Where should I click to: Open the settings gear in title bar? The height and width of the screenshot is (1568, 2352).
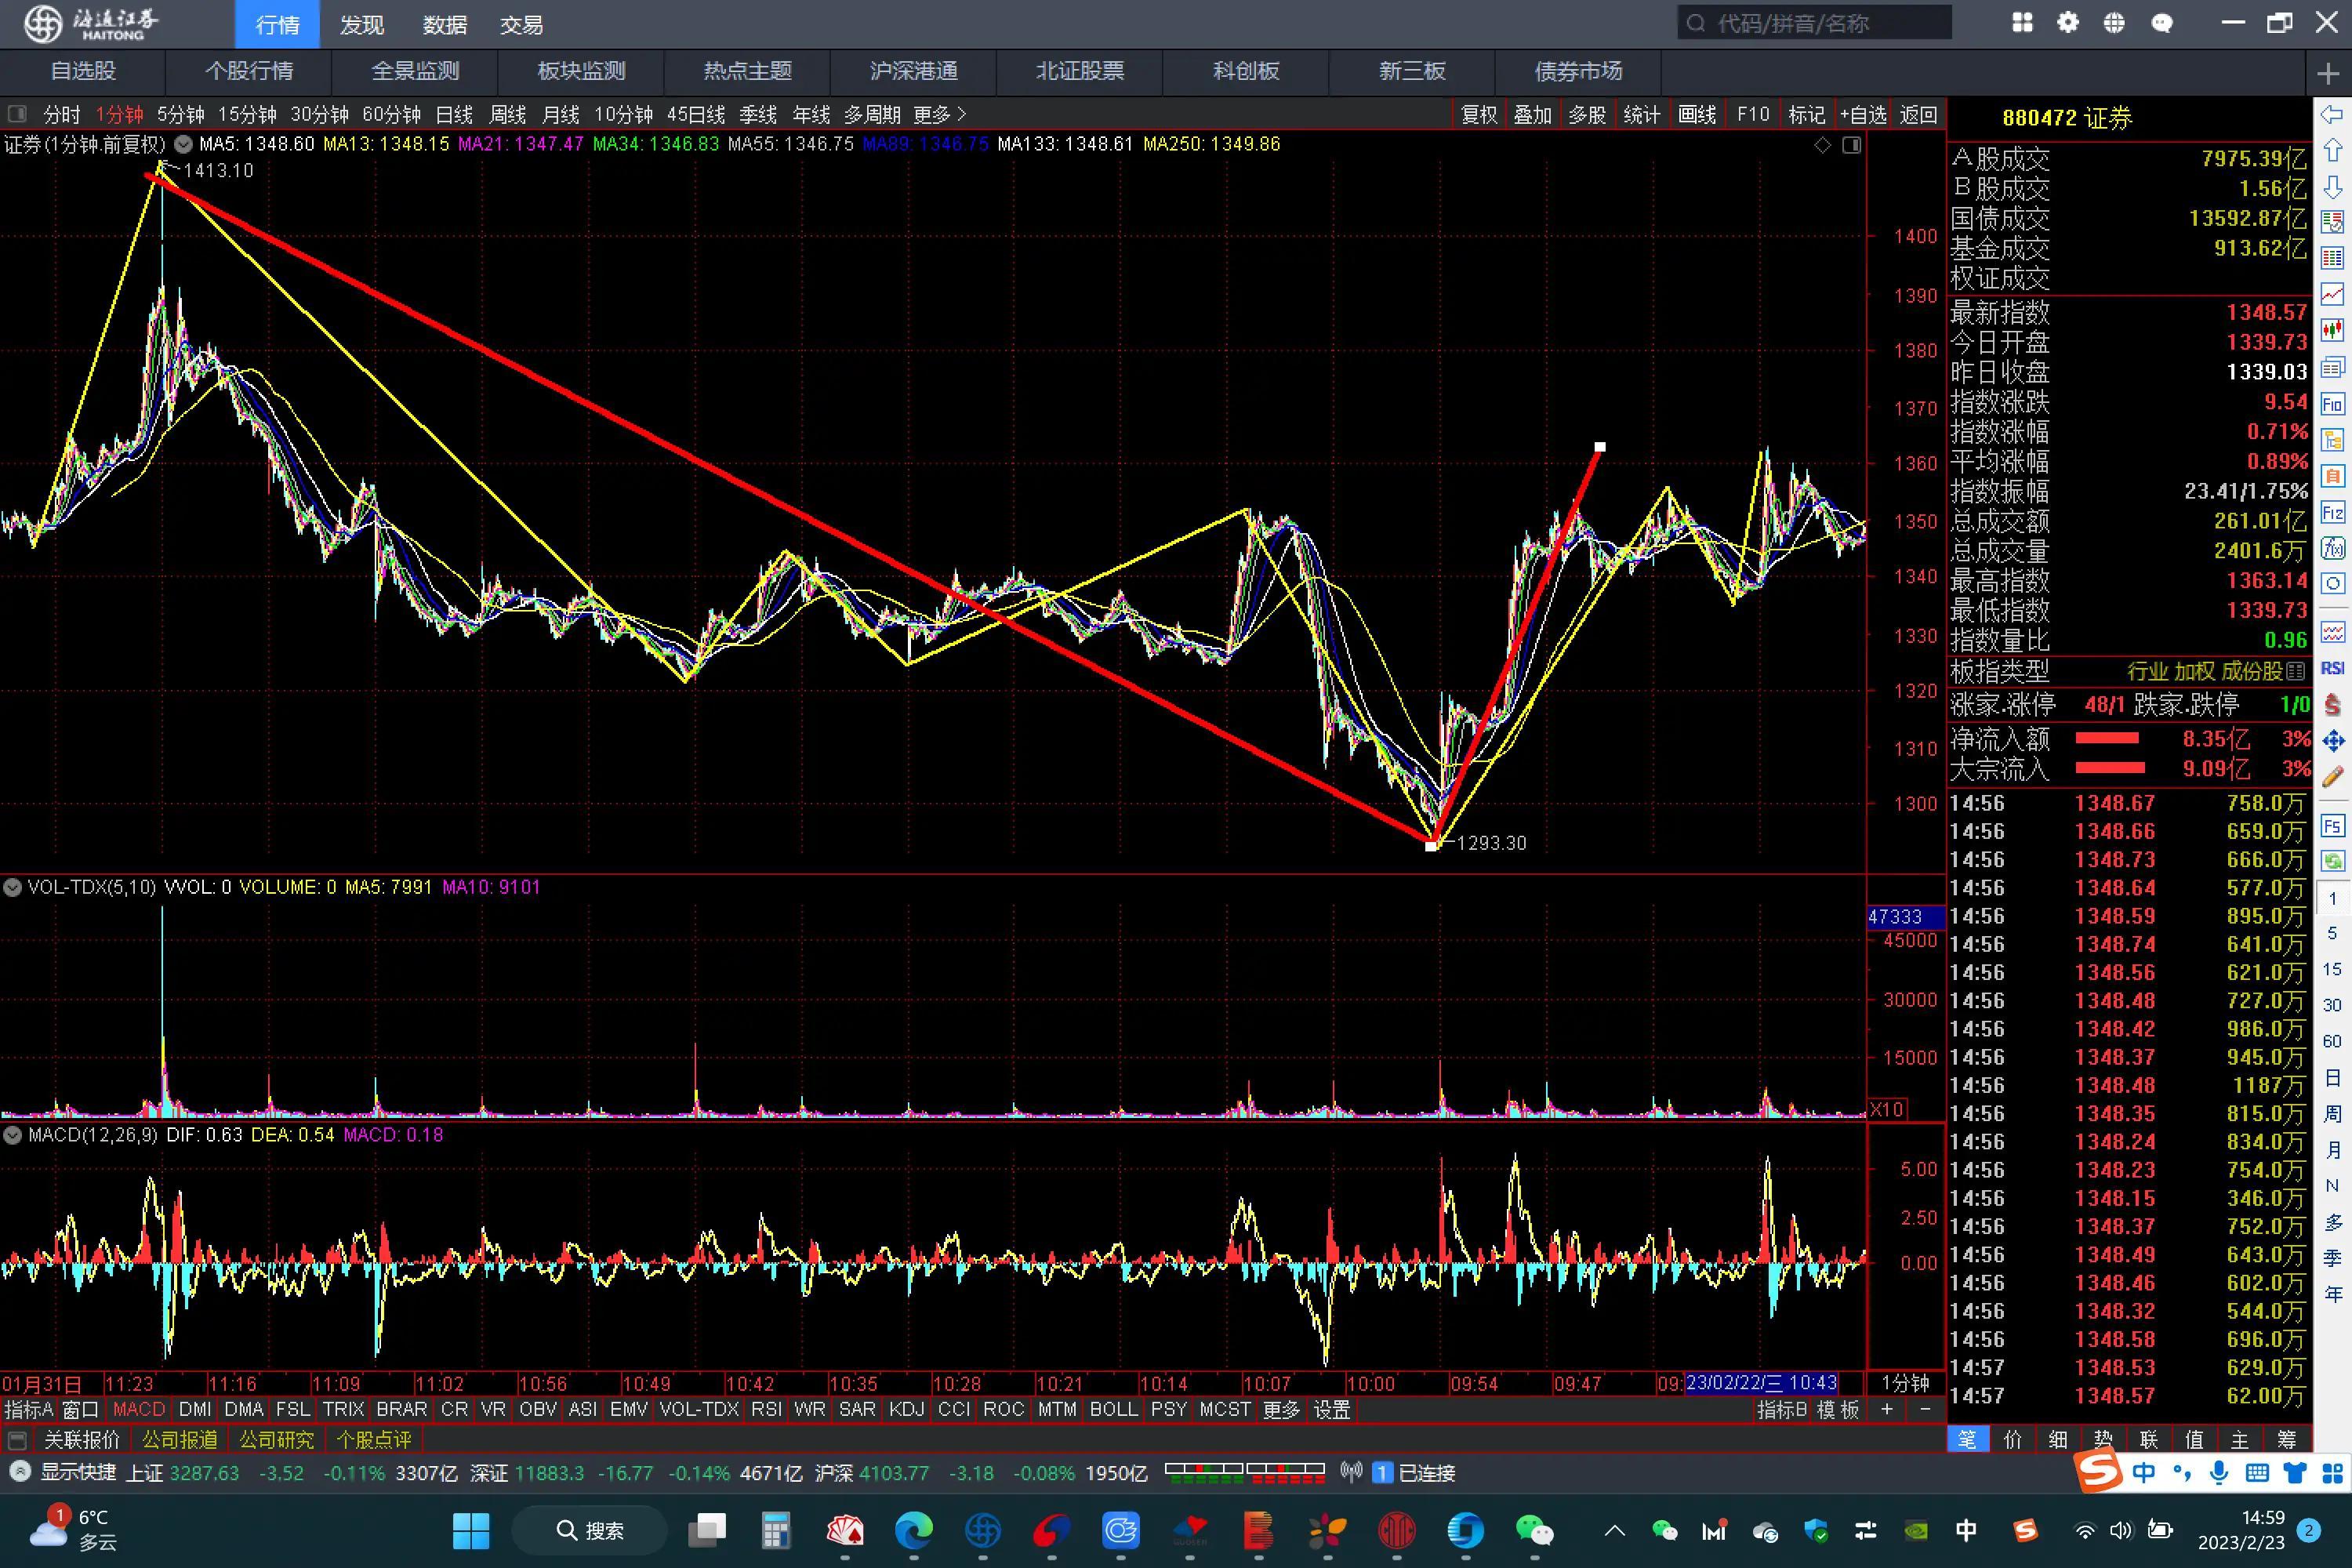click(x=2068, y=23)
